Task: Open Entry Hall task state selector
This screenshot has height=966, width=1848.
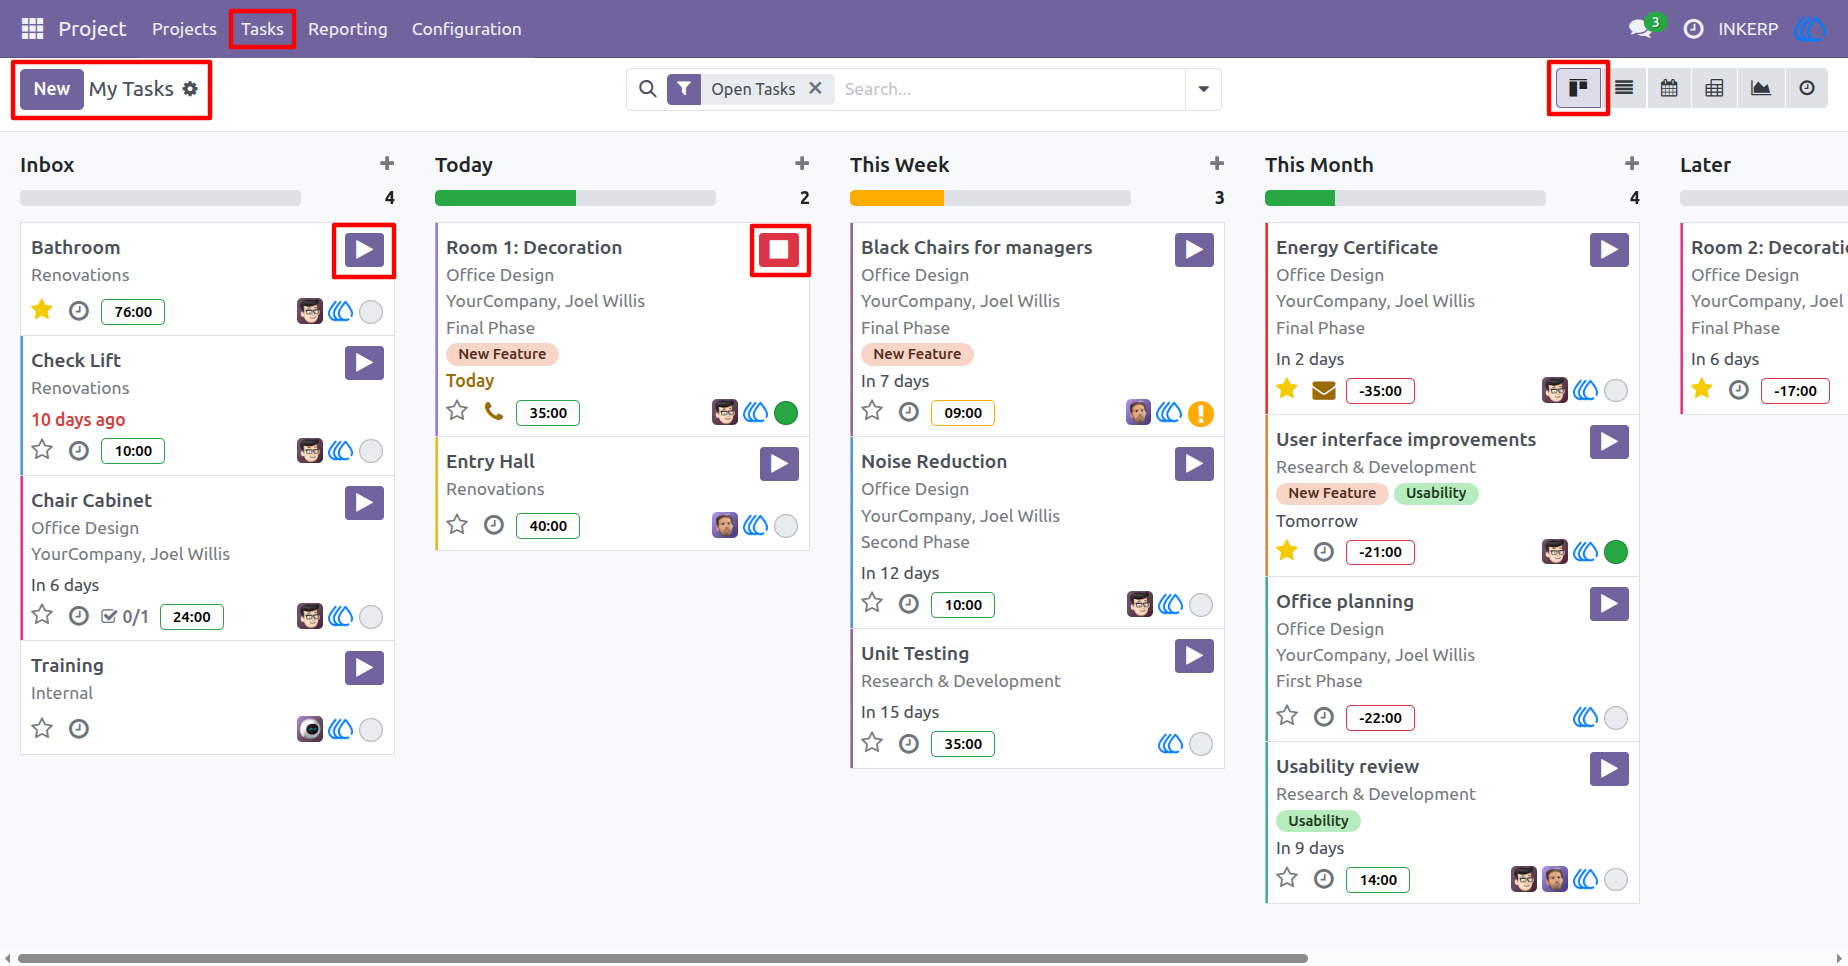Action: pyautogui.click(x=786, y=526)
